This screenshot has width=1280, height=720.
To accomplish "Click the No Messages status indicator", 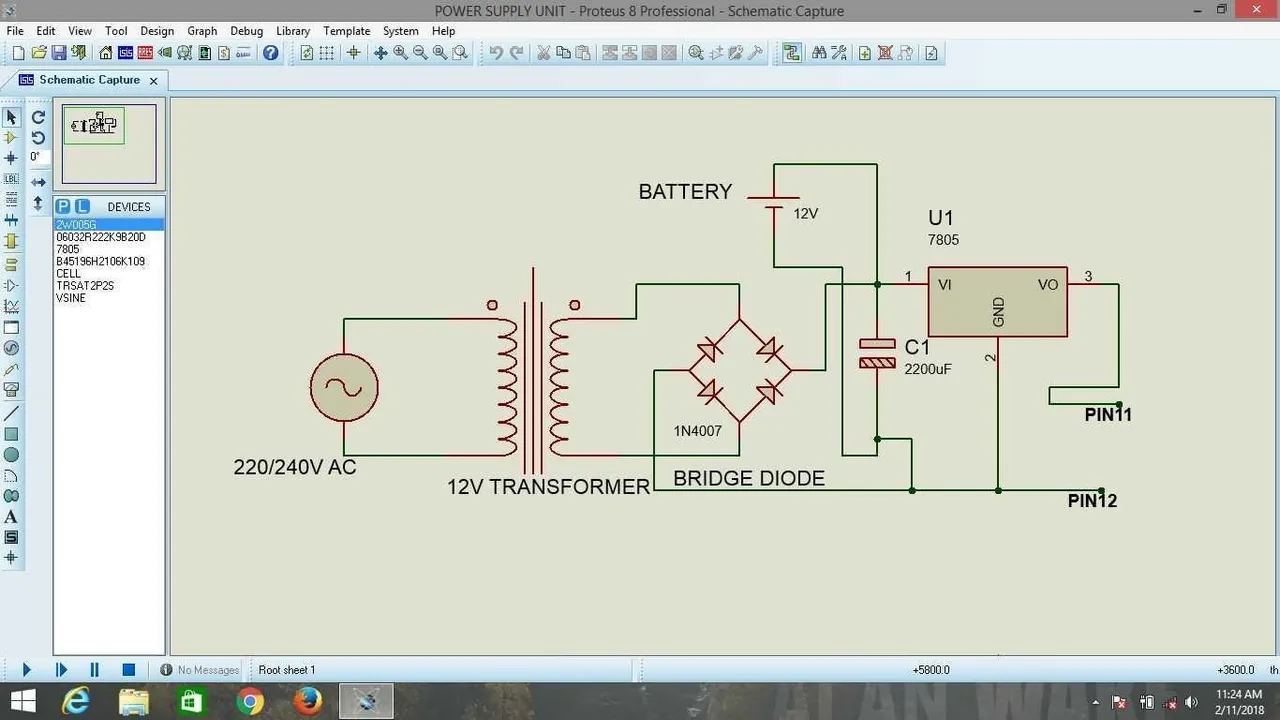I will point(199,670).
